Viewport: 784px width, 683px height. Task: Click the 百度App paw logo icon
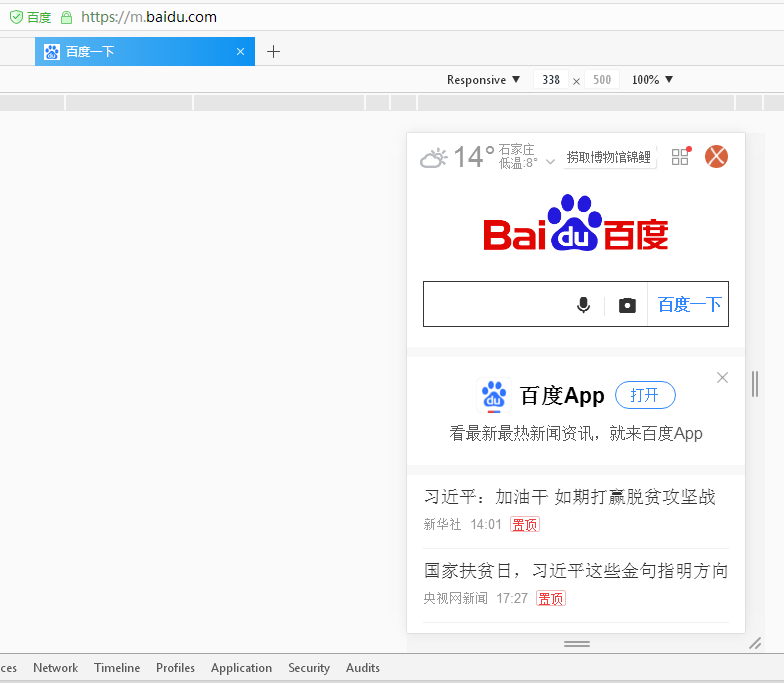coord(494,395)
